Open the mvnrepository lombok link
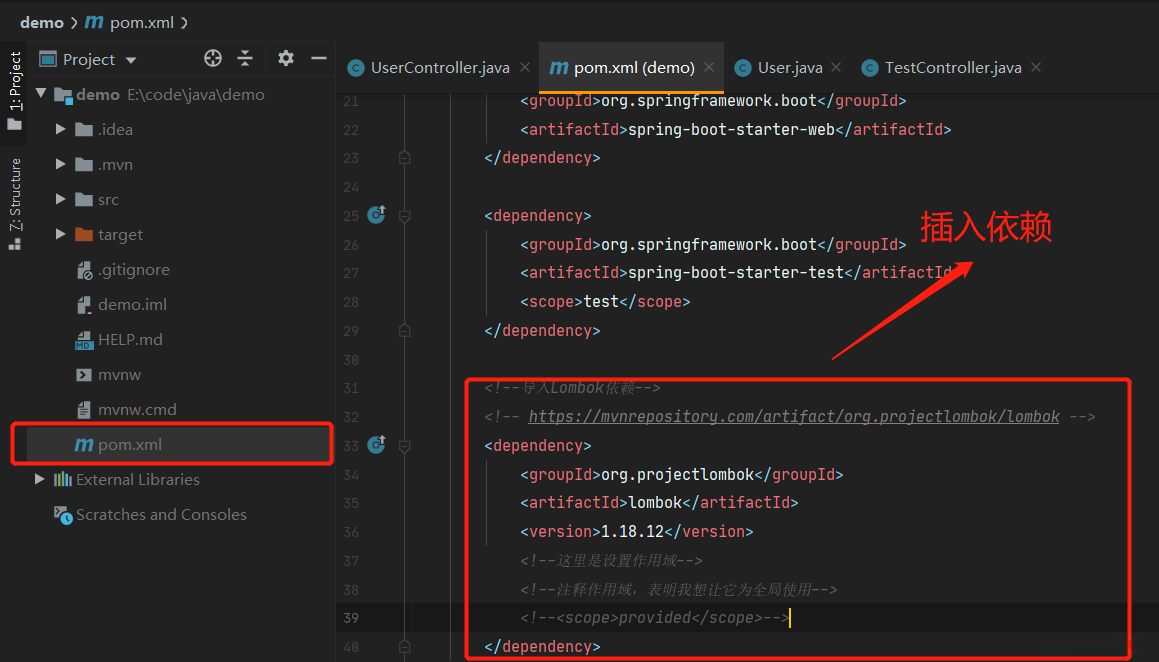Viewport: 1159px width, 662px height. click(x=793, y=416)
